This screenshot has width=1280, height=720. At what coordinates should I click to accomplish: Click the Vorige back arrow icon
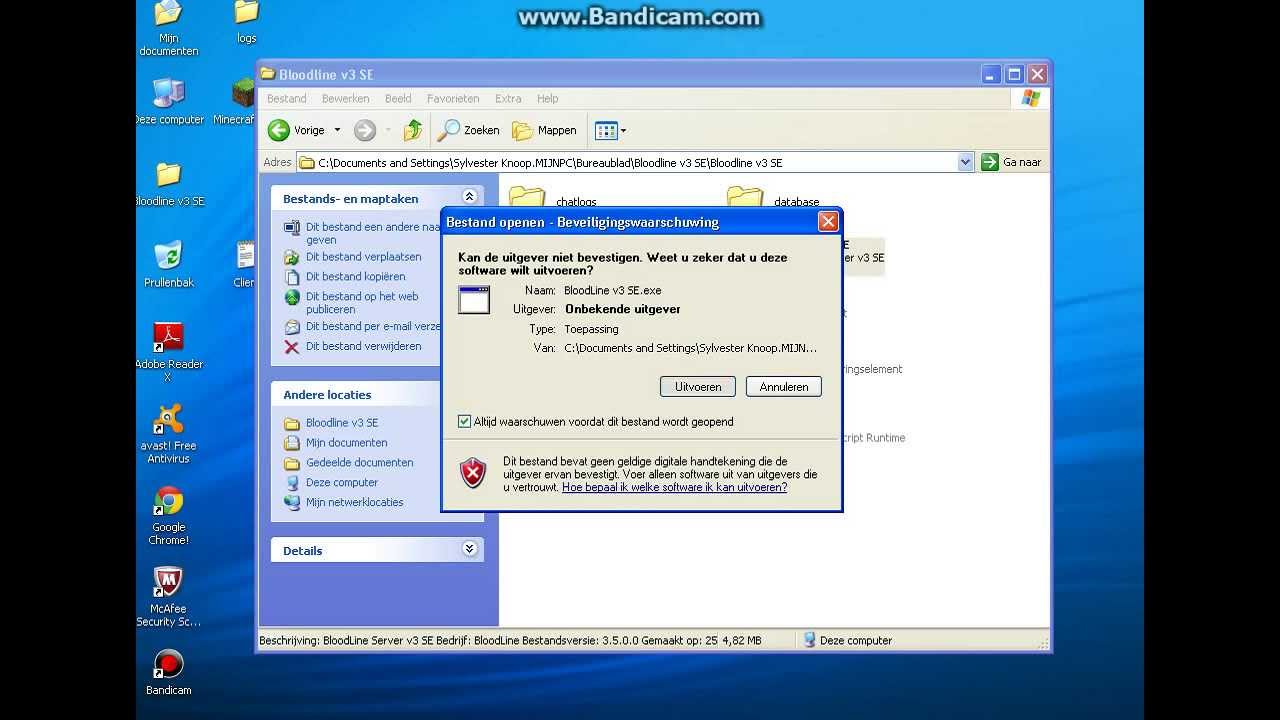(x=279, y=130)
